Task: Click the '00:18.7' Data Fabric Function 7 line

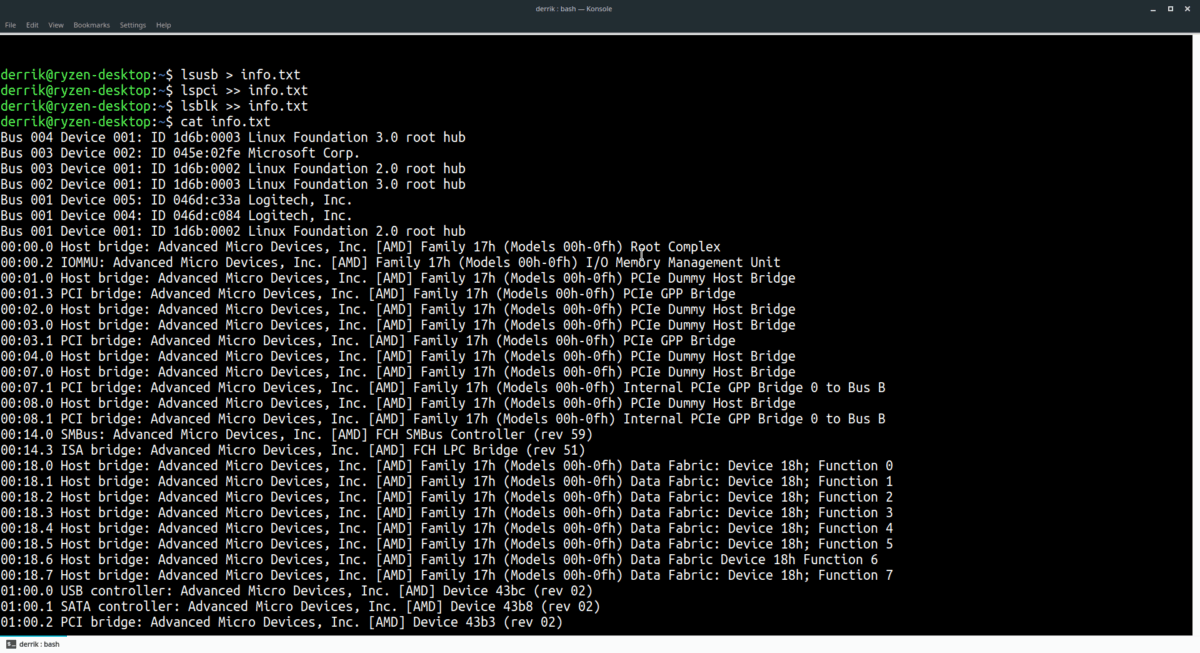Action: tap(447, 576)
